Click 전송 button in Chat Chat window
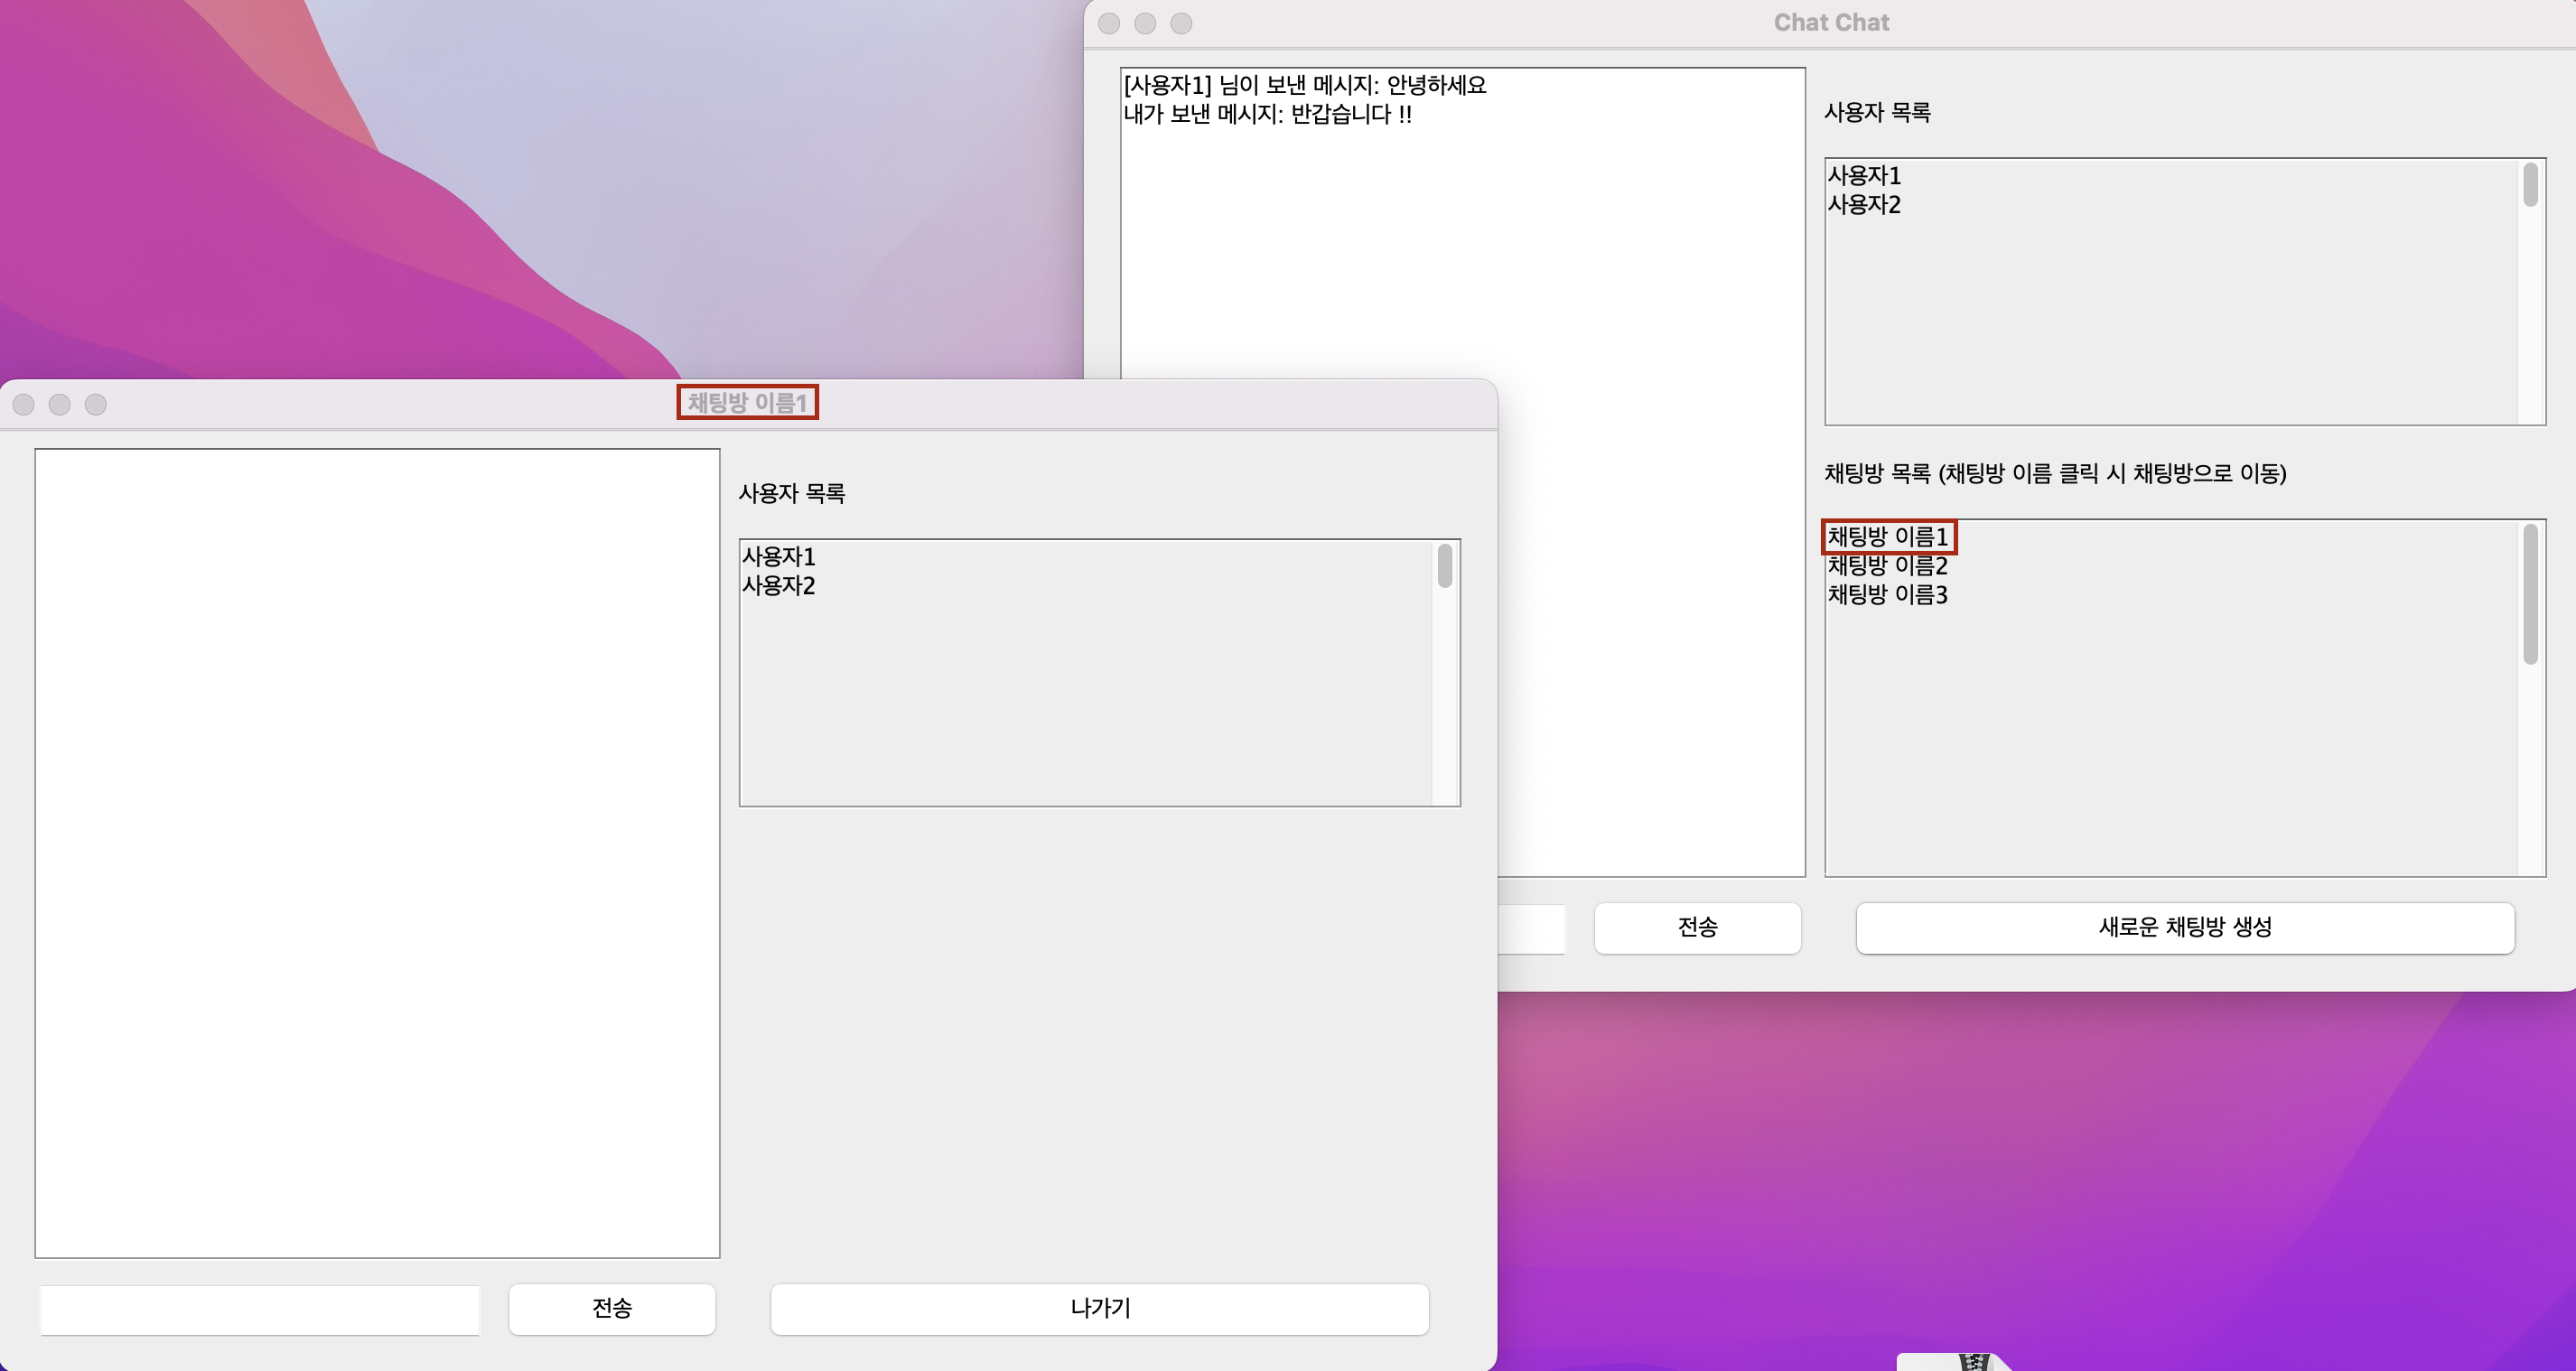 1697,927
